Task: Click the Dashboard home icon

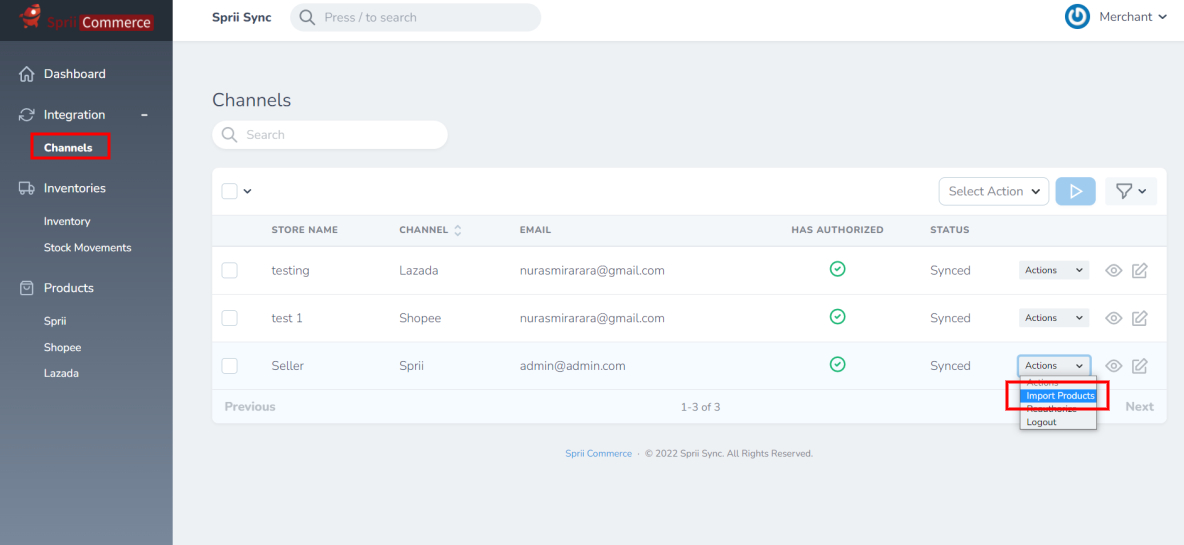Action: pos(26,74)
